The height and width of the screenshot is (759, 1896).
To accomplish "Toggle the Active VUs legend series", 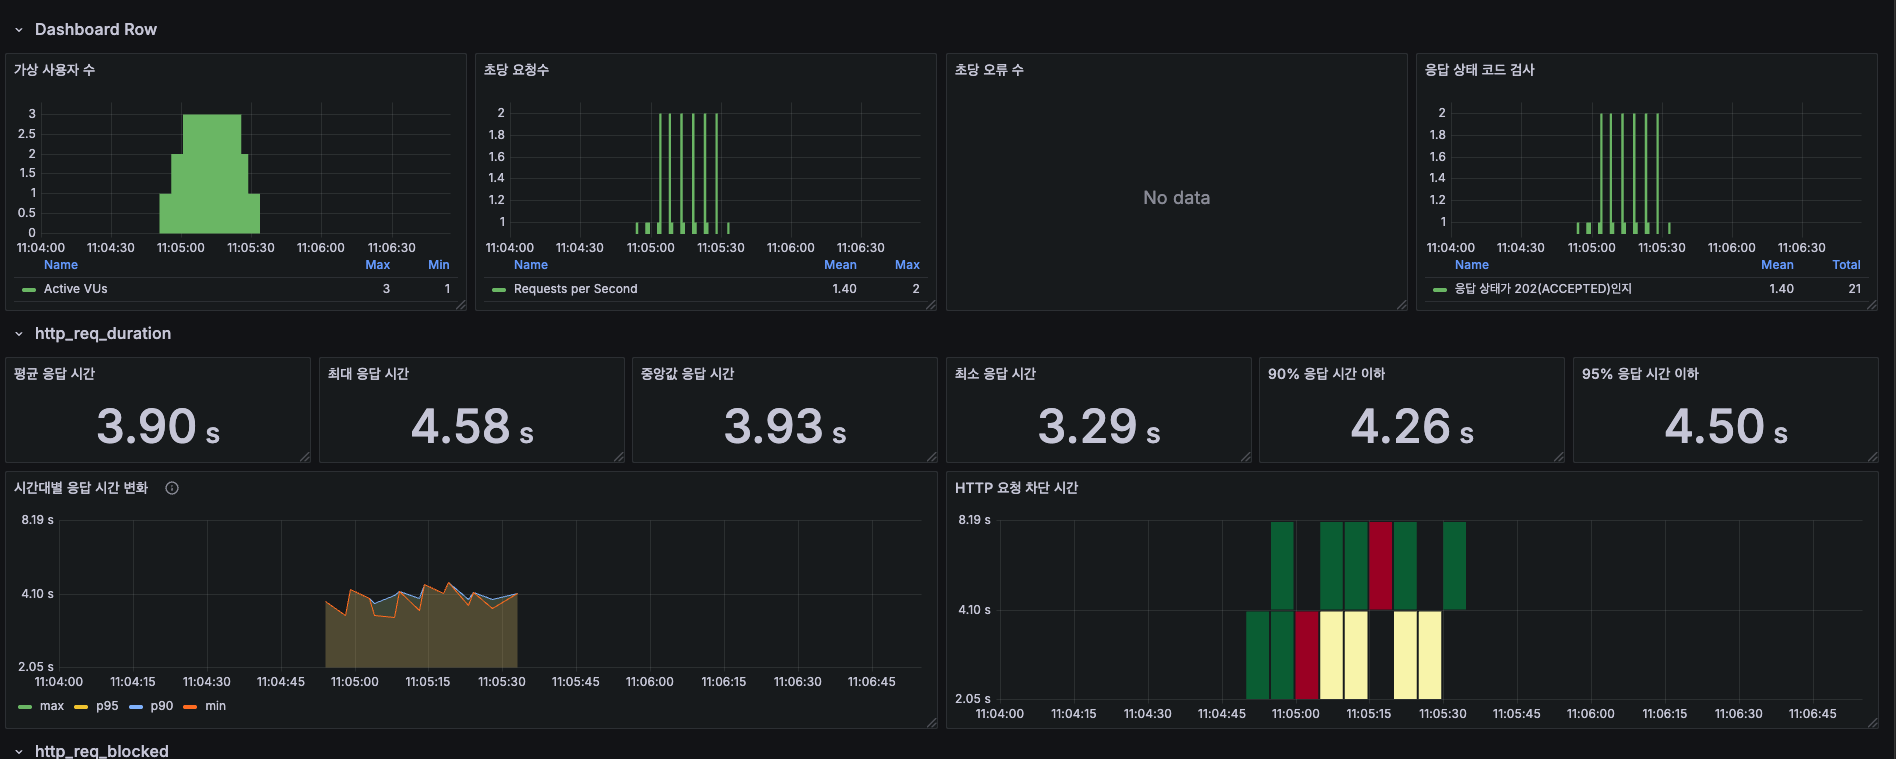I will click(x=76, y=289).
